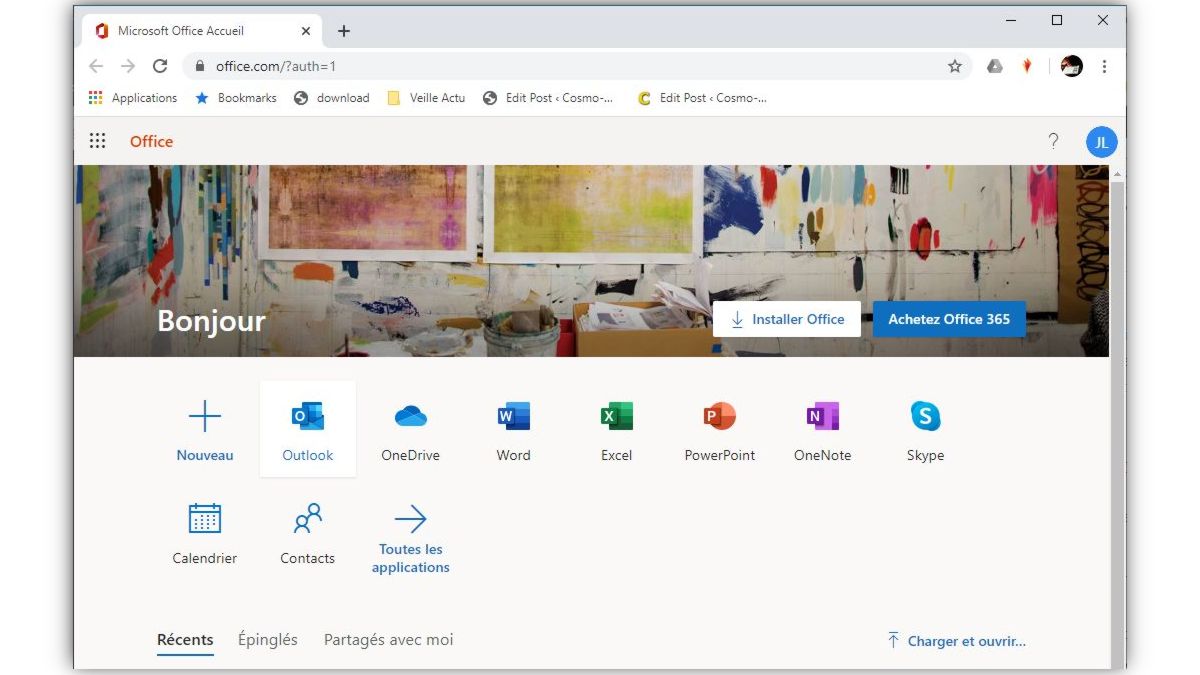
Task: Click the Installer Office button
Action: tap(786, 319)
